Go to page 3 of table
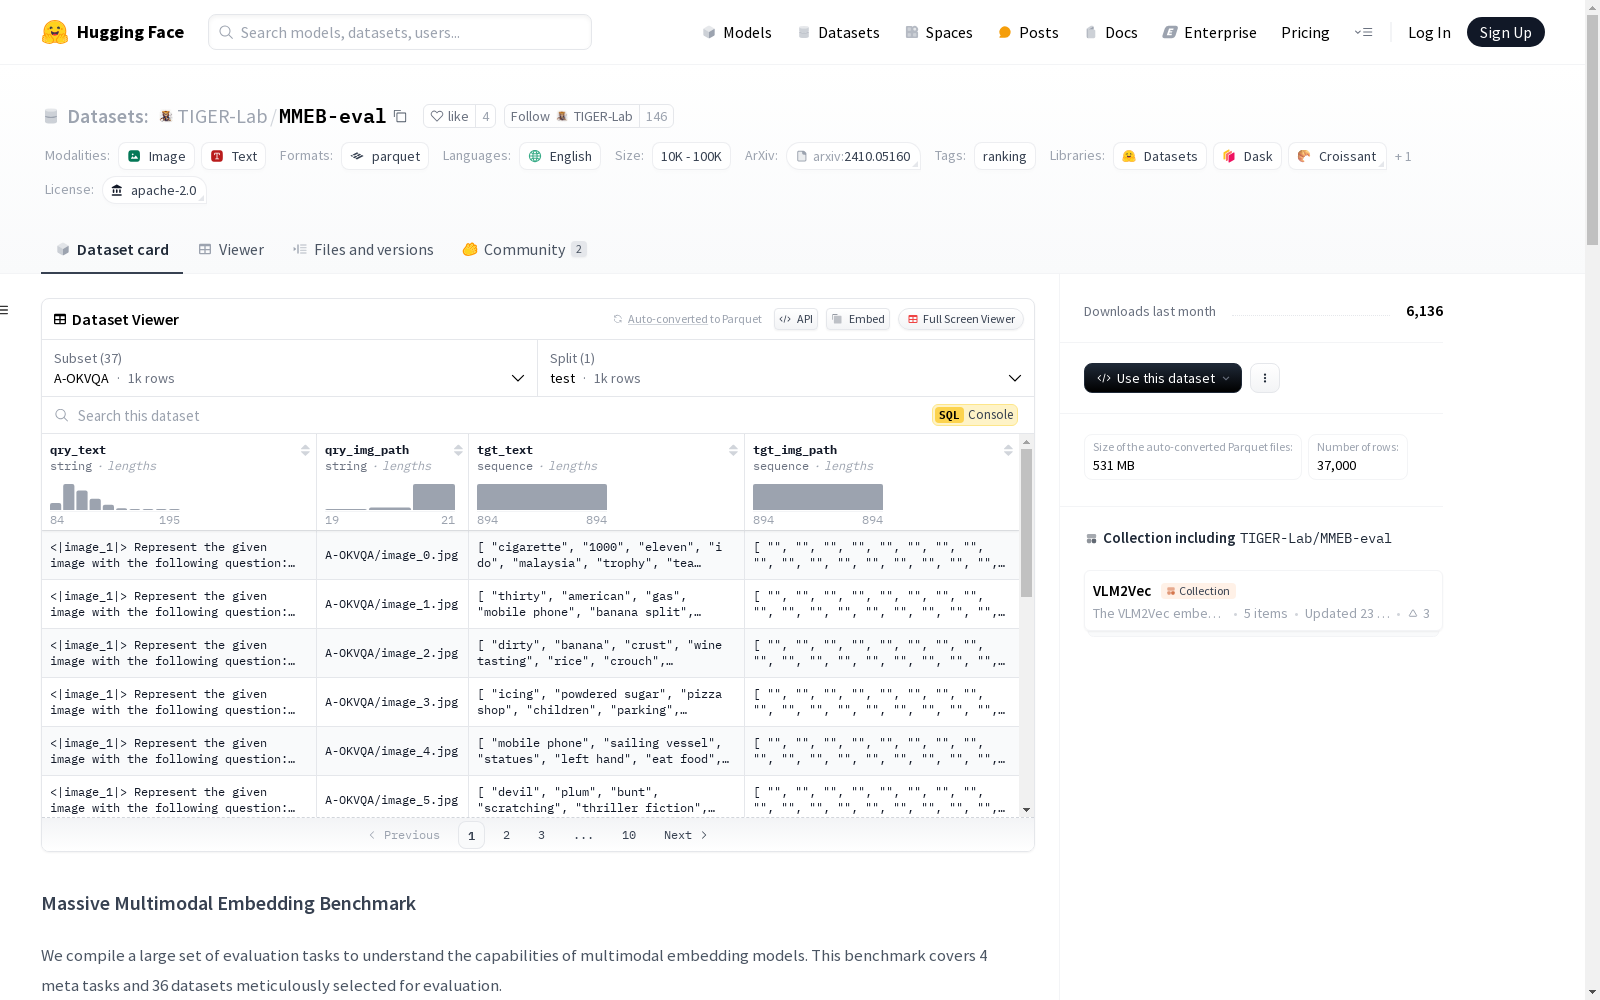The image size is (1600, 1000). (541, 835)
